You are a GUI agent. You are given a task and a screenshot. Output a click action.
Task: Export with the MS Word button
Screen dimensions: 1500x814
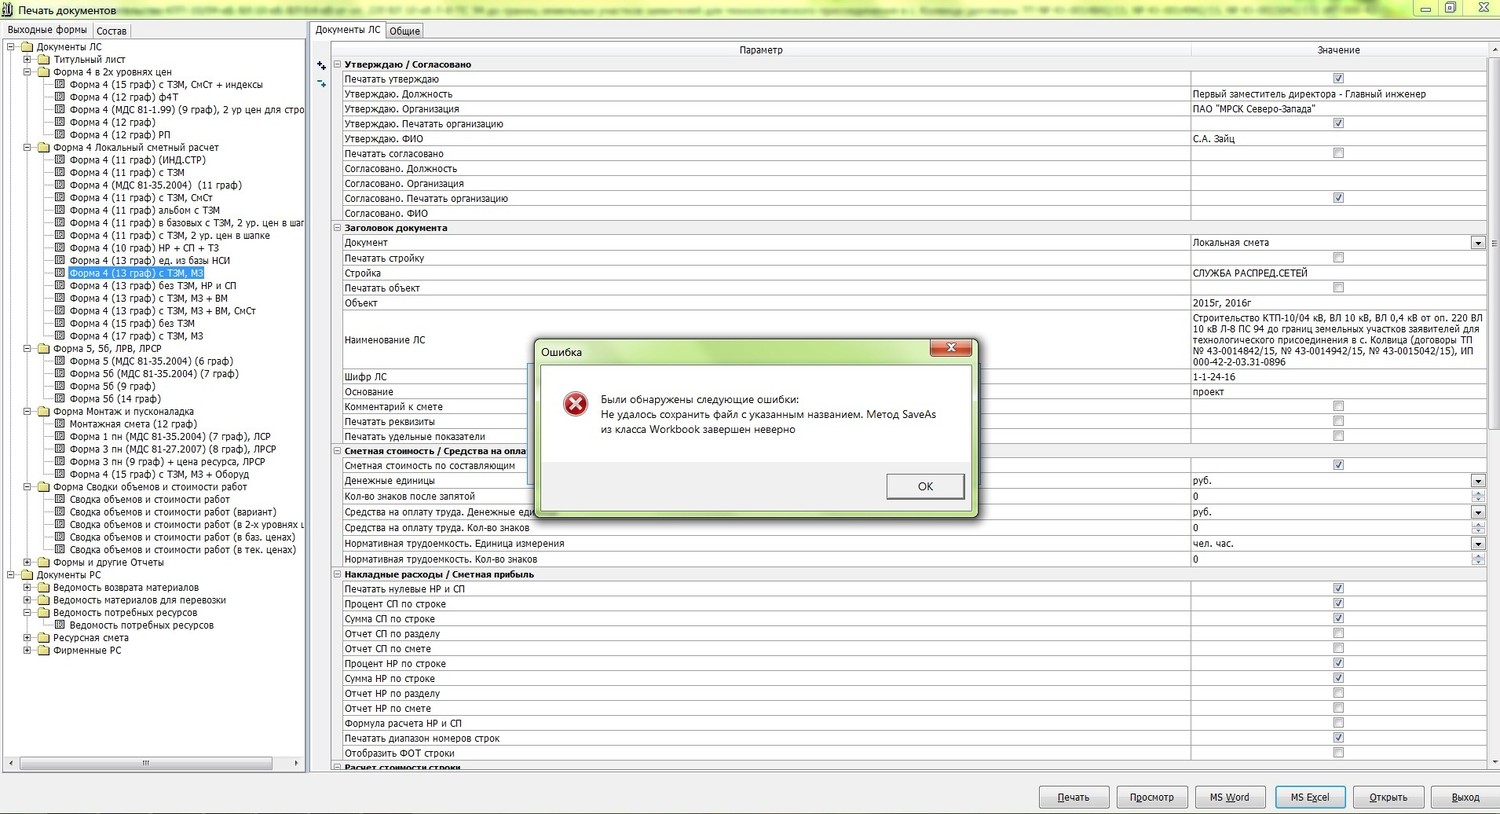tap(1230, 797)
